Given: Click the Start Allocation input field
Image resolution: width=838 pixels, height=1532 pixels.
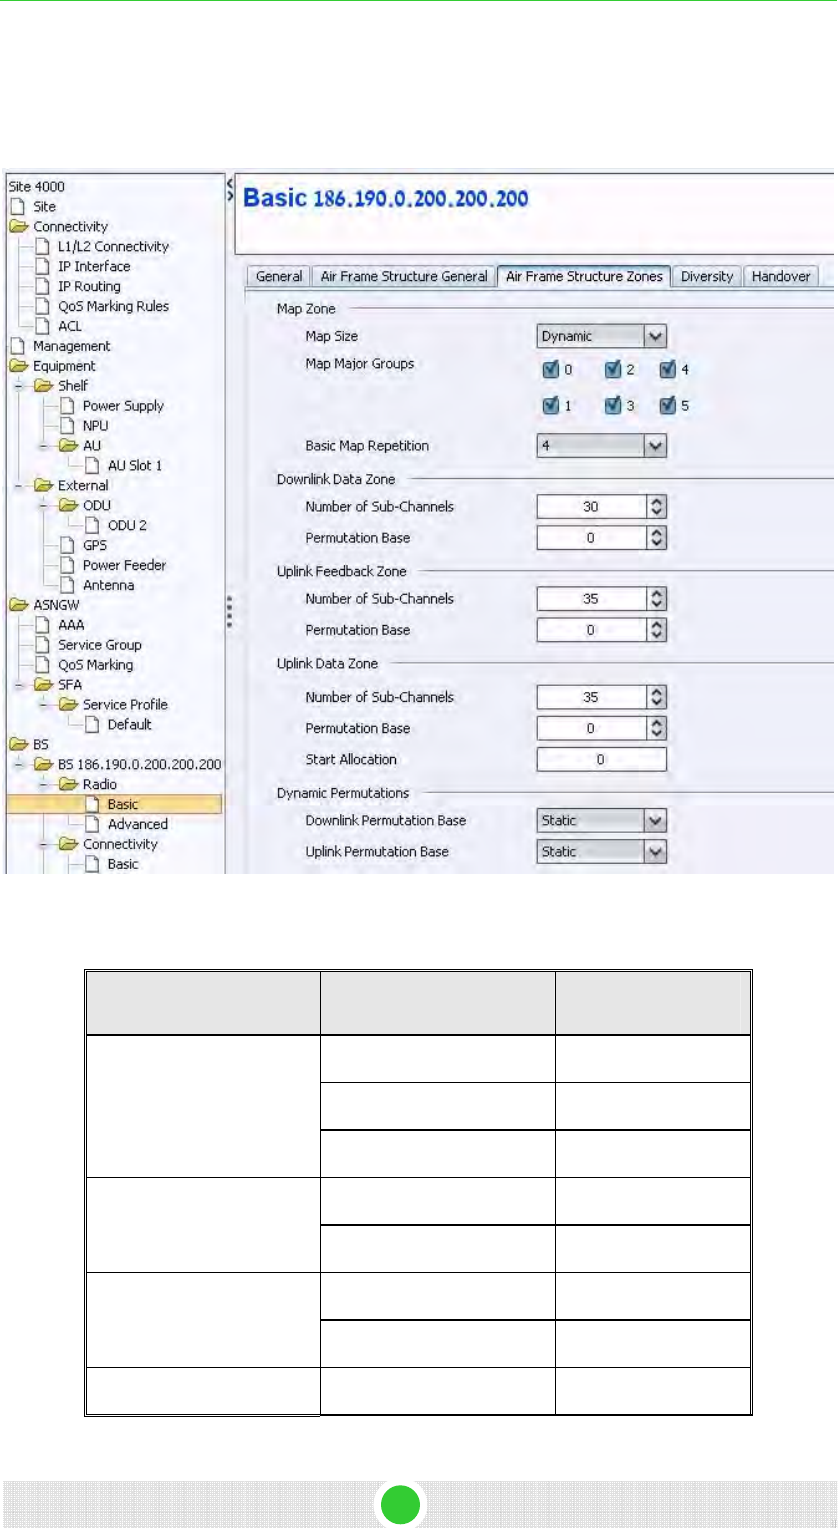Looking at the screenshot, I should pos(601,760).
